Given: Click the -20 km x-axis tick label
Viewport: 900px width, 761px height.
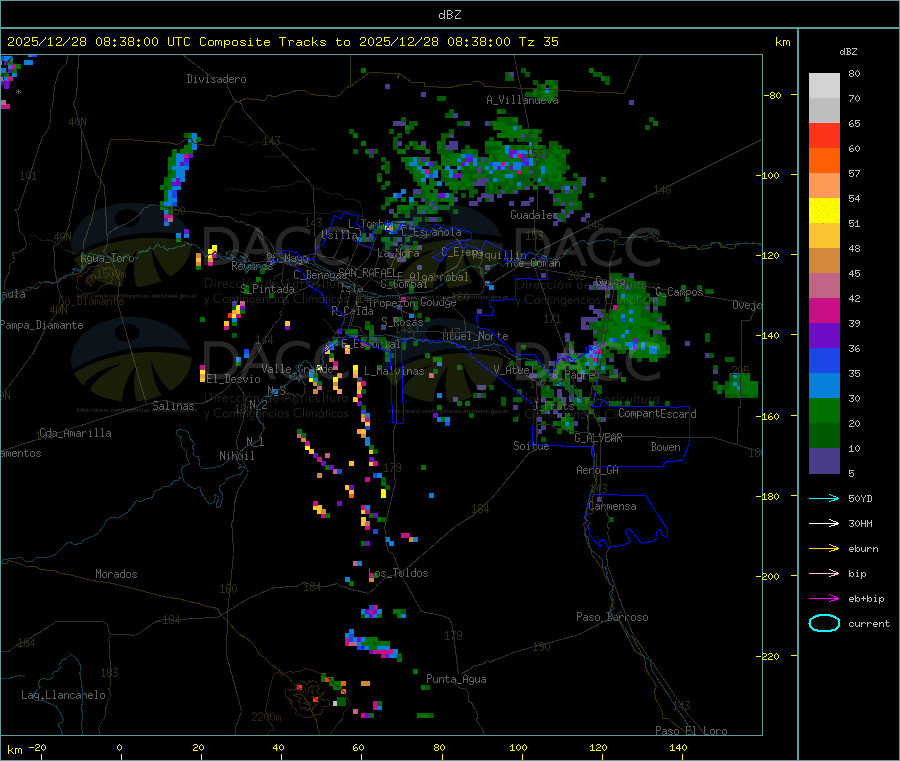Looking at the screenshot, I should coord(37,747).
